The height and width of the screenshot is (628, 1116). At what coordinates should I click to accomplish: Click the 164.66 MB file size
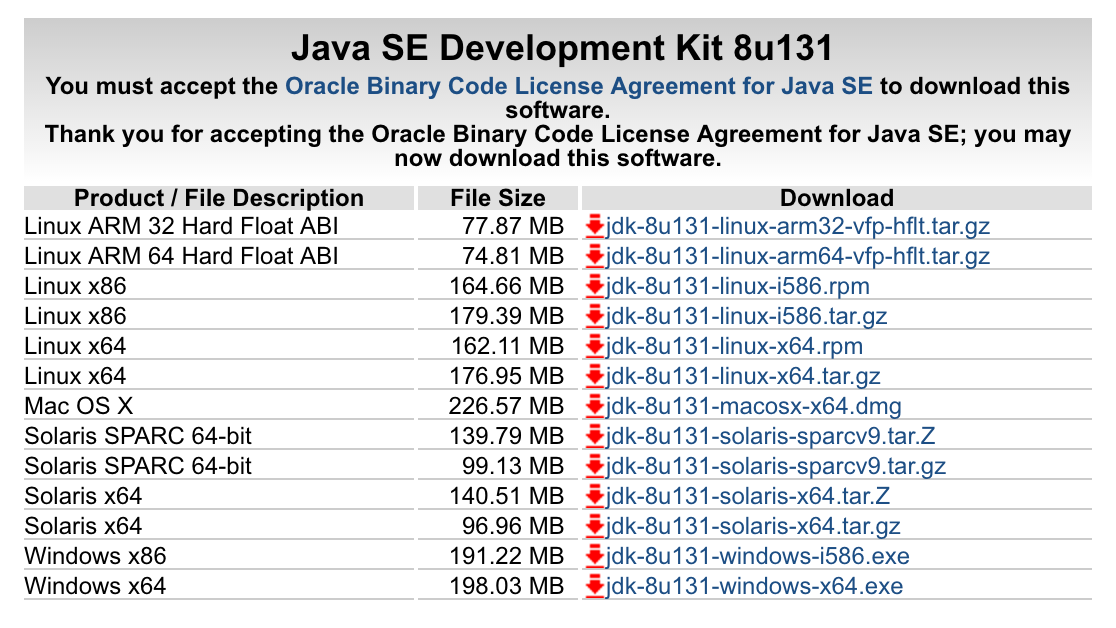(507, 286)
